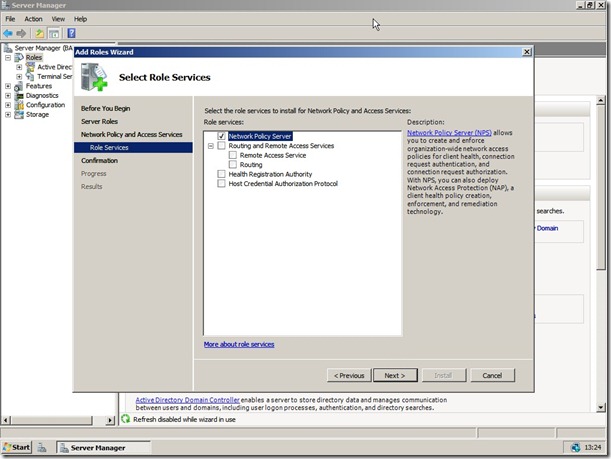Open the Action menu
Viewport: 611px width, 459px height.
tap(33, 19)
